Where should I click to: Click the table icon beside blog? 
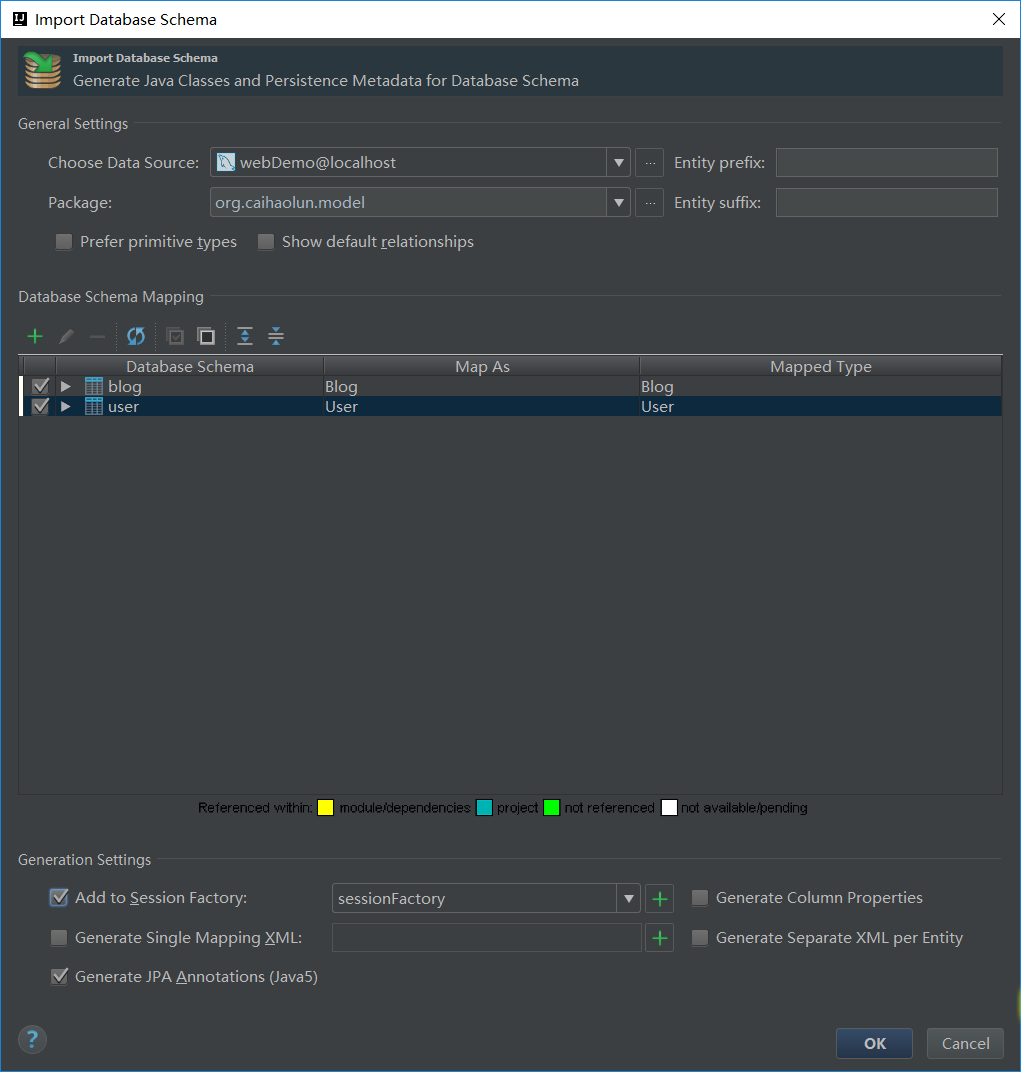(x=94, y=386)
